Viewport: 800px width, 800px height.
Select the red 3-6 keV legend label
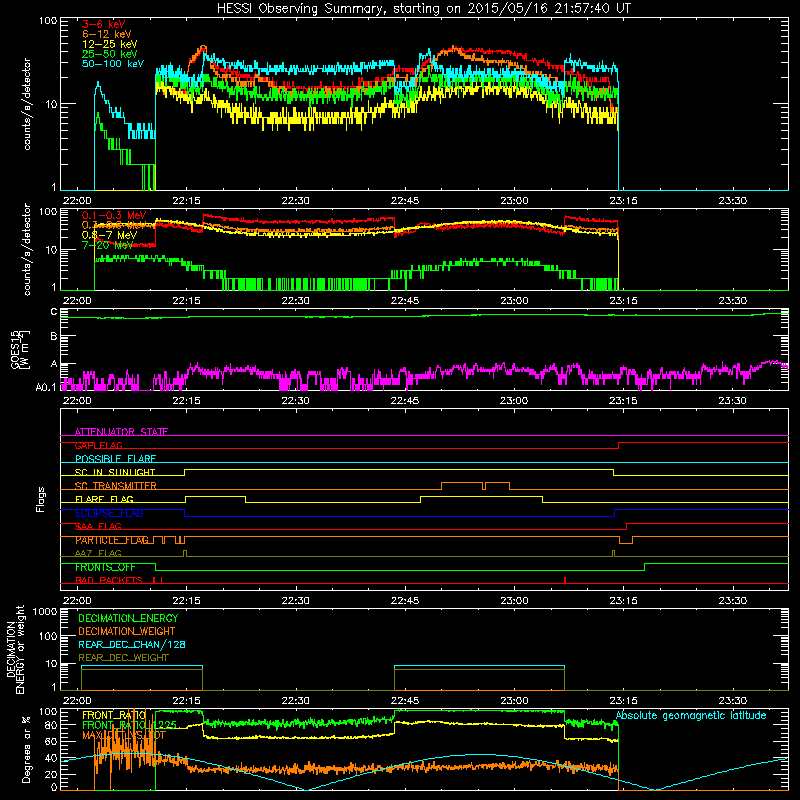click(103, 24)
